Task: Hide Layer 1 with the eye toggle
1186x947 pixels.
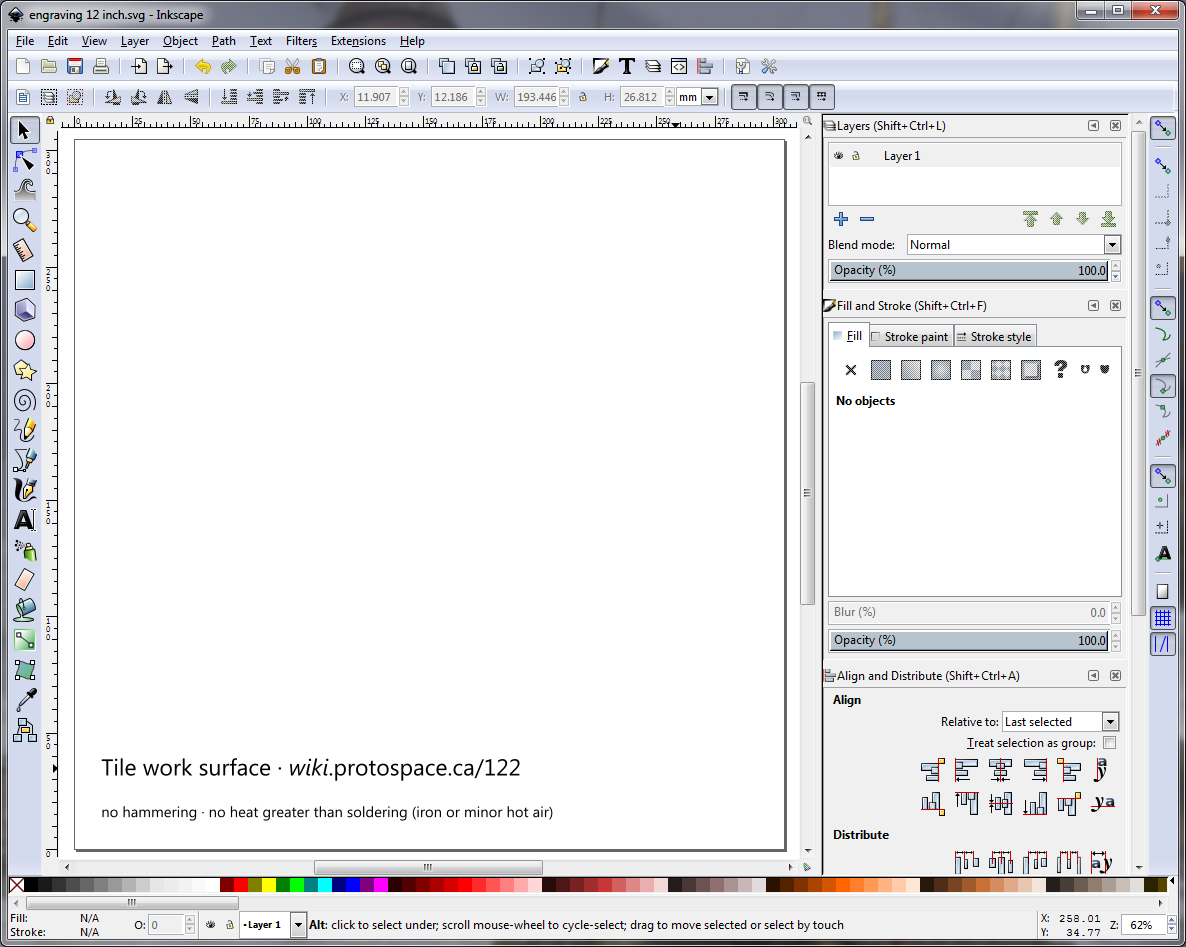Action: pos(838,155)
